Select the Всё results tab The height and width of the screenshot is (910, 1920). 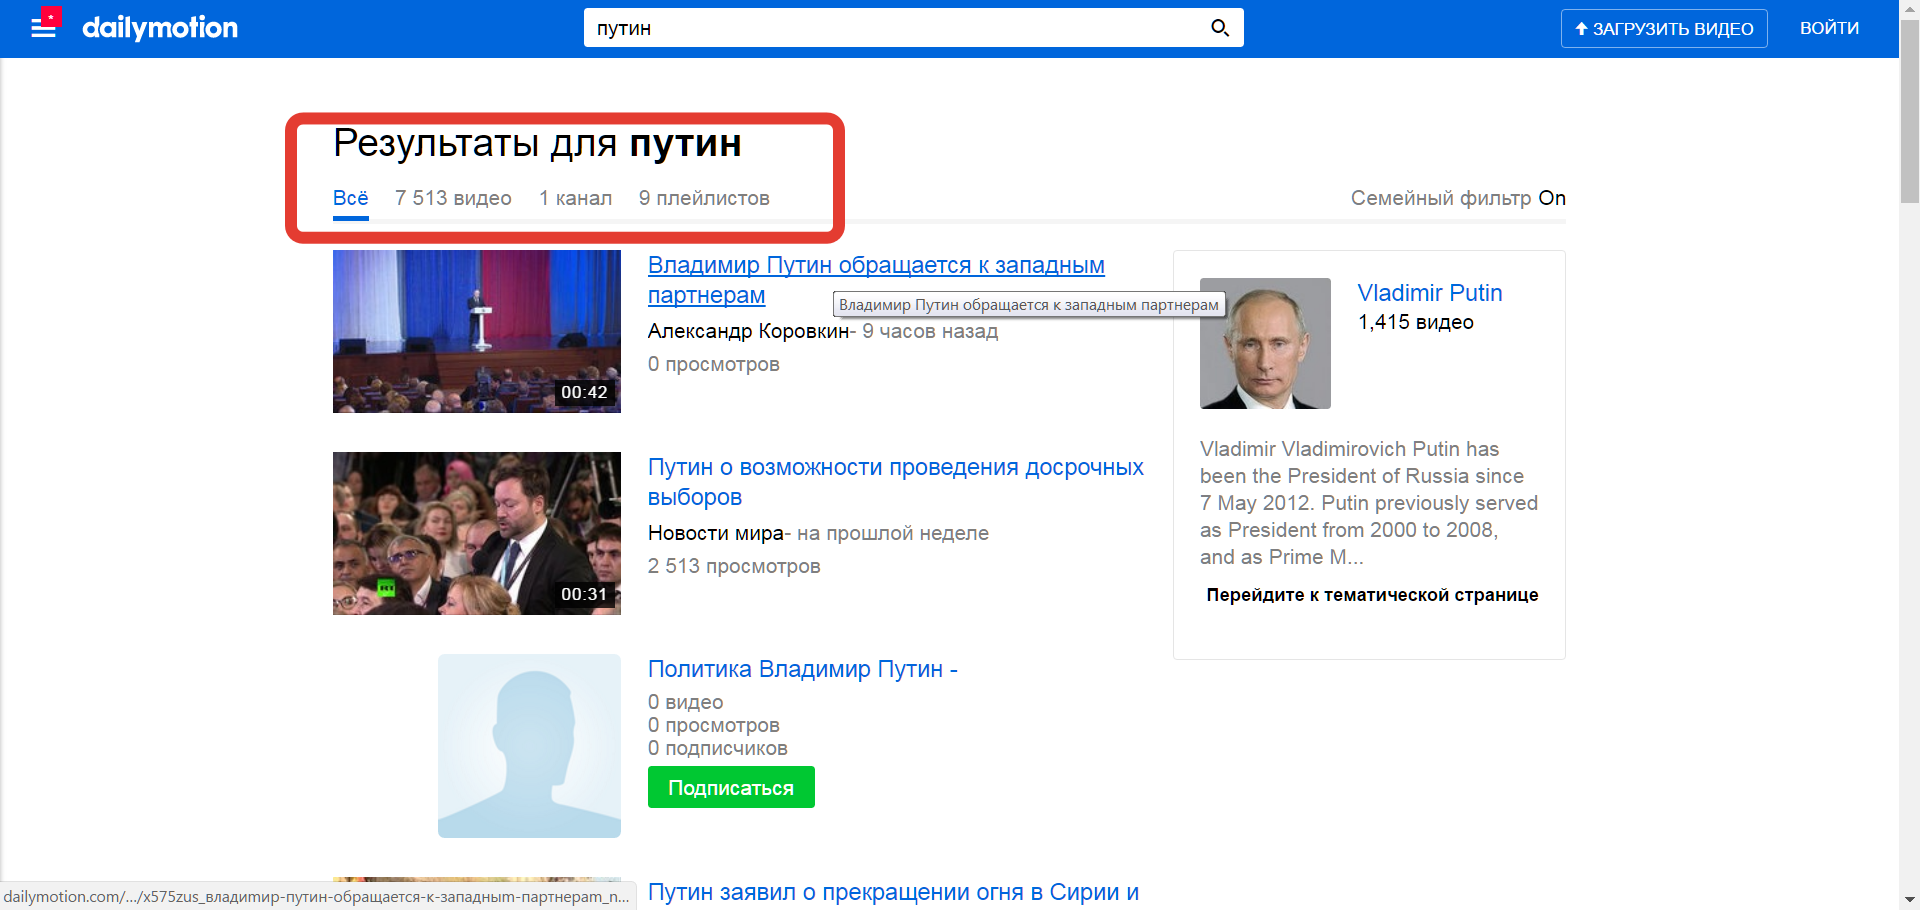click(350, 198)
